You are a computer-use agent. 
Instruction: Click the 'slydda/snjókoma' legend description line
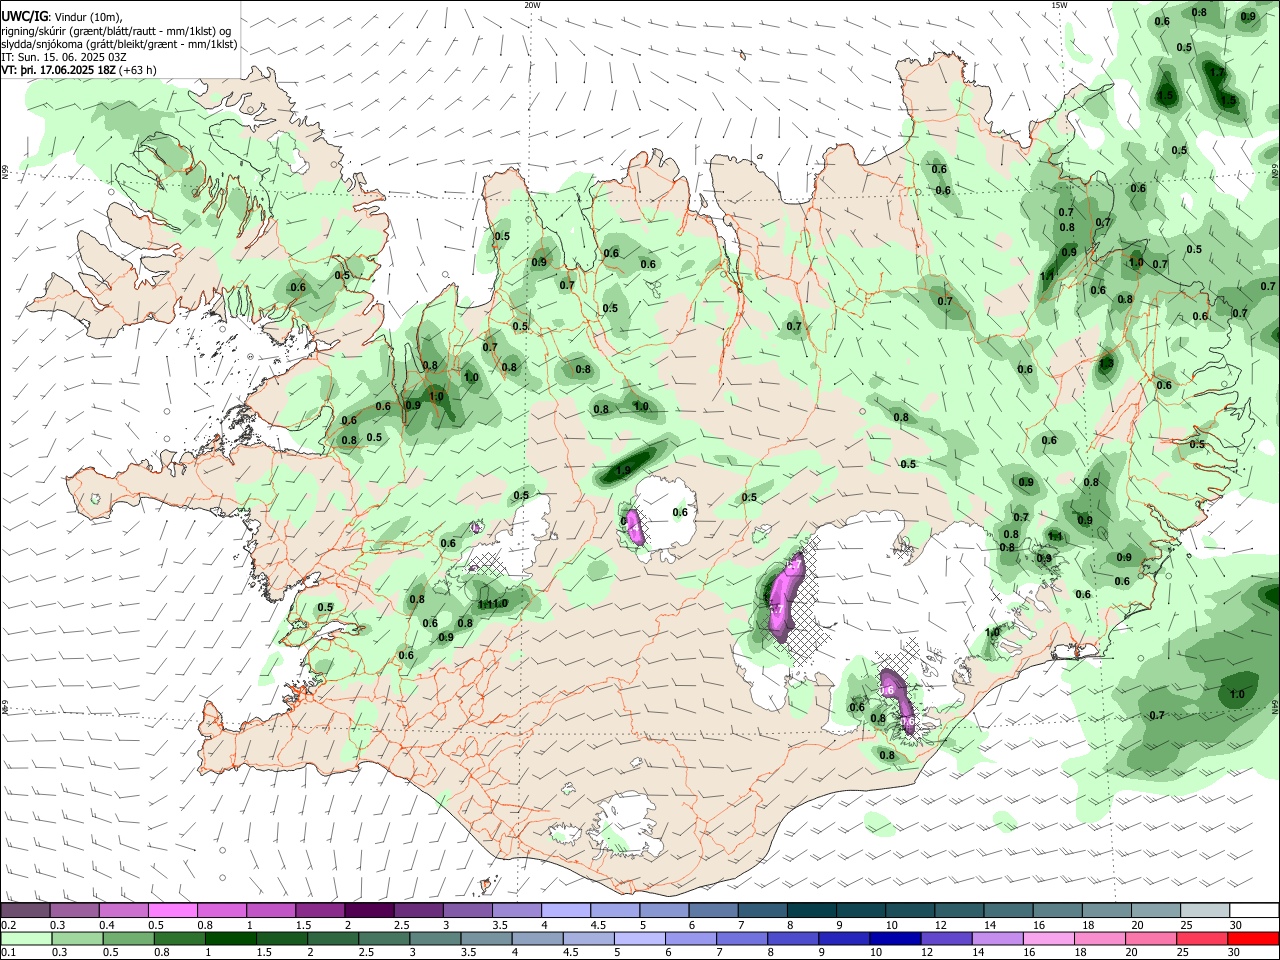pyautogui.click(x=120, y=44)
